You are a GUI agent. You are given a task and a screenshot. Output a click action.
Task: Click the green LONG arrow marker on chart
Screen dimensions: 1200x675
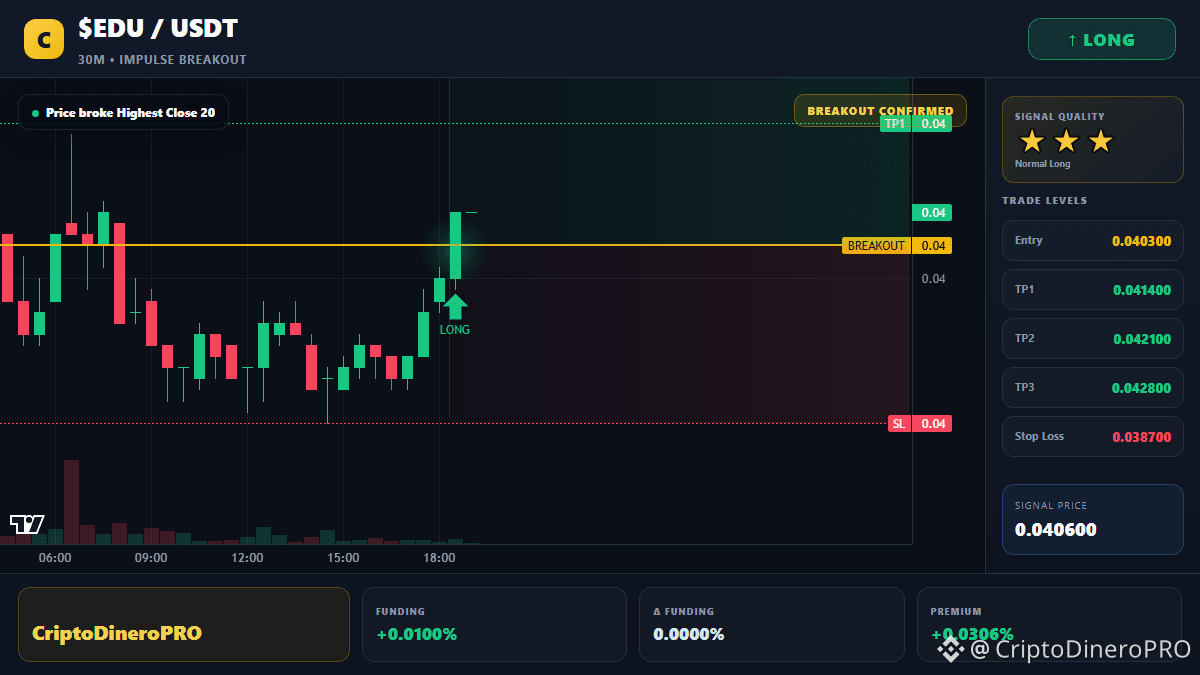pos(455,306)
